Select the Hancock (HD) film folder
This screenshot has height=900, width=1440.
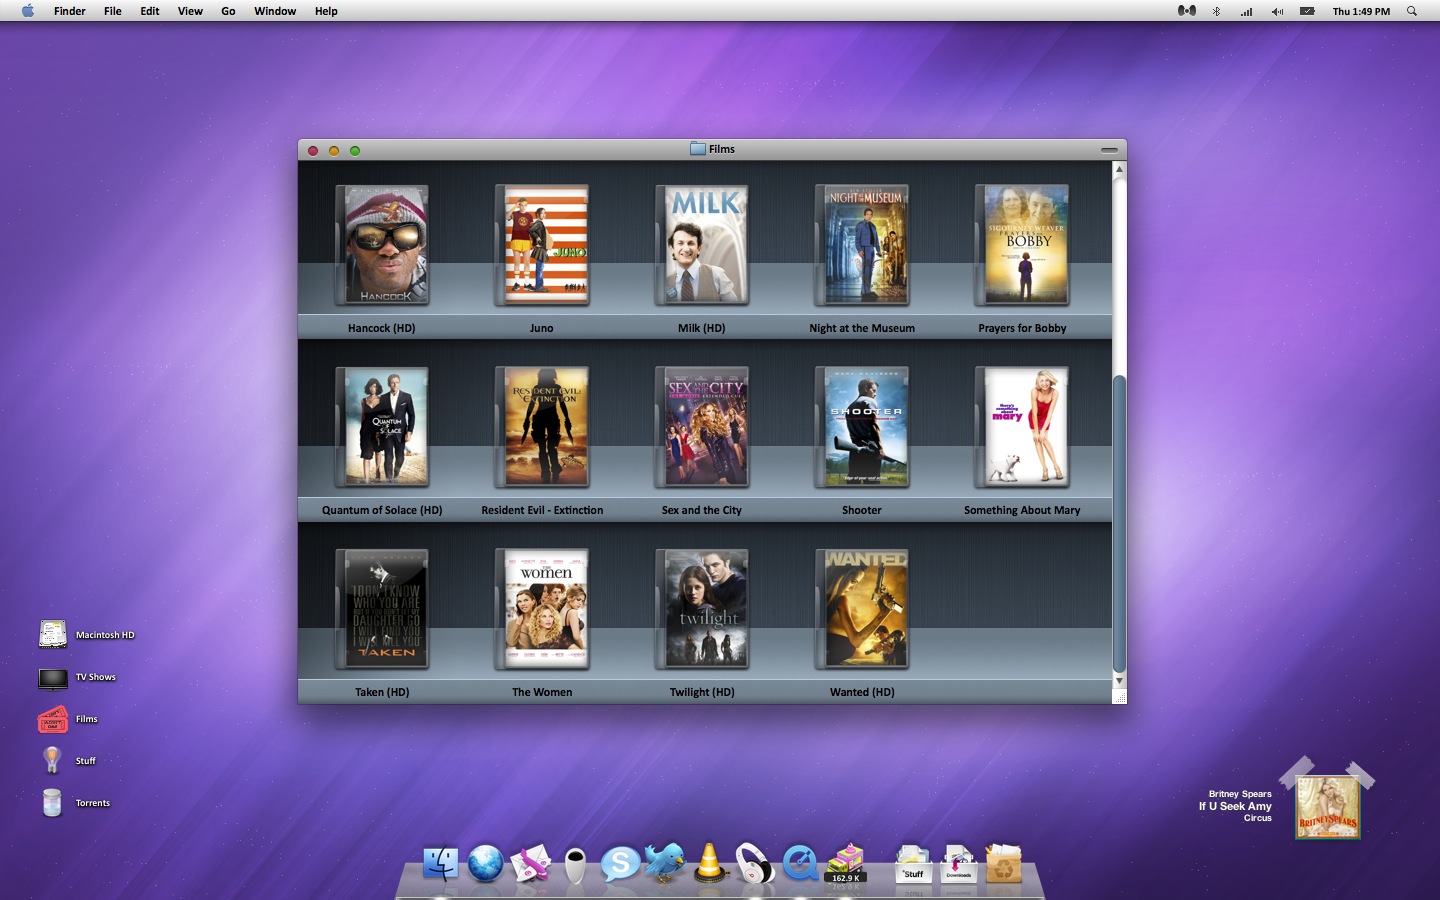pos(382,246)
